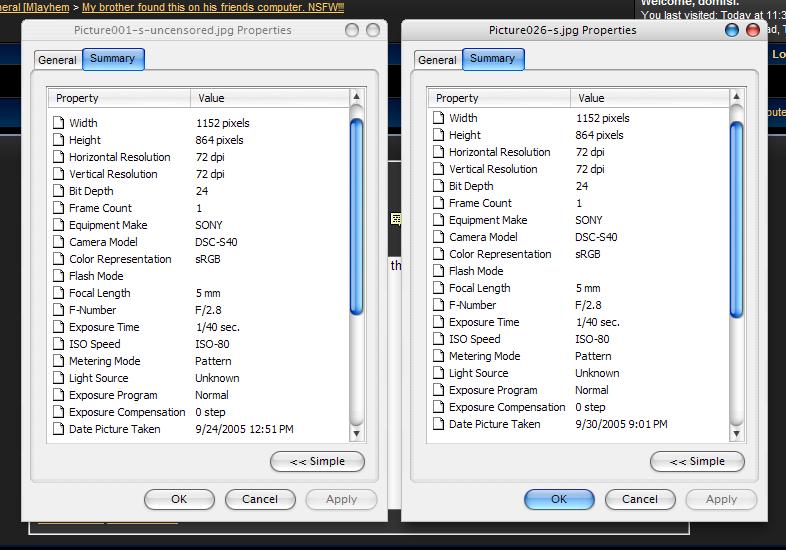Screen dimensions: 786x550
Task: Click scroll up arrow in Picture026 property list
Action: click(x=736, y=96)
